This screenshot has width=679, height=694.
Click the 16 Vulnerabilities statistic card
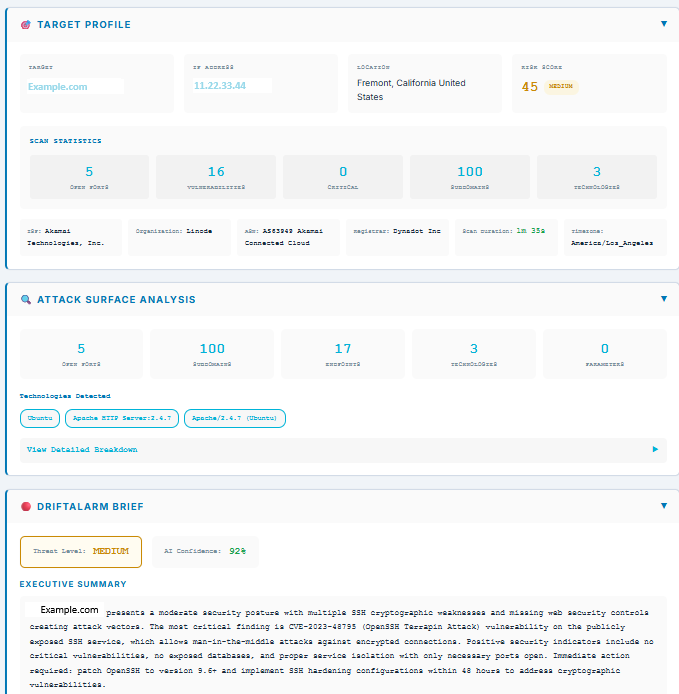(x=216, y=177)
